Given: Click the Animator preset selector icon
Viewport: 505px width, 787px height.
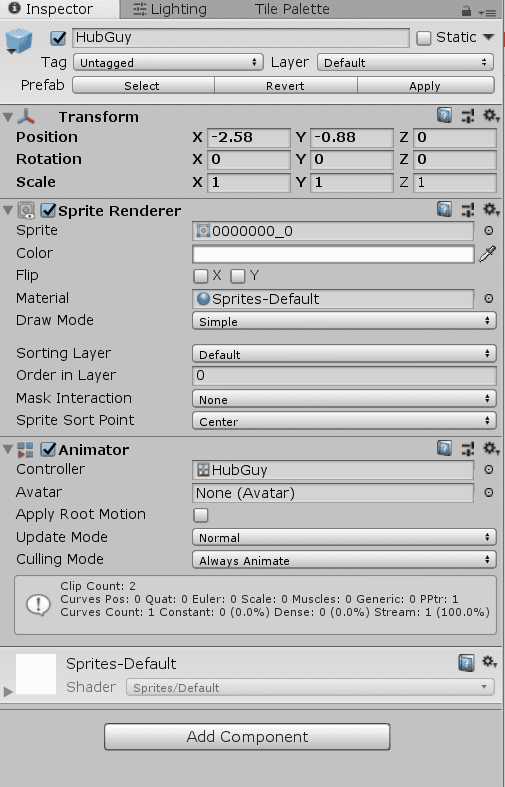Looking at the screenshot, I should point(468,449).
